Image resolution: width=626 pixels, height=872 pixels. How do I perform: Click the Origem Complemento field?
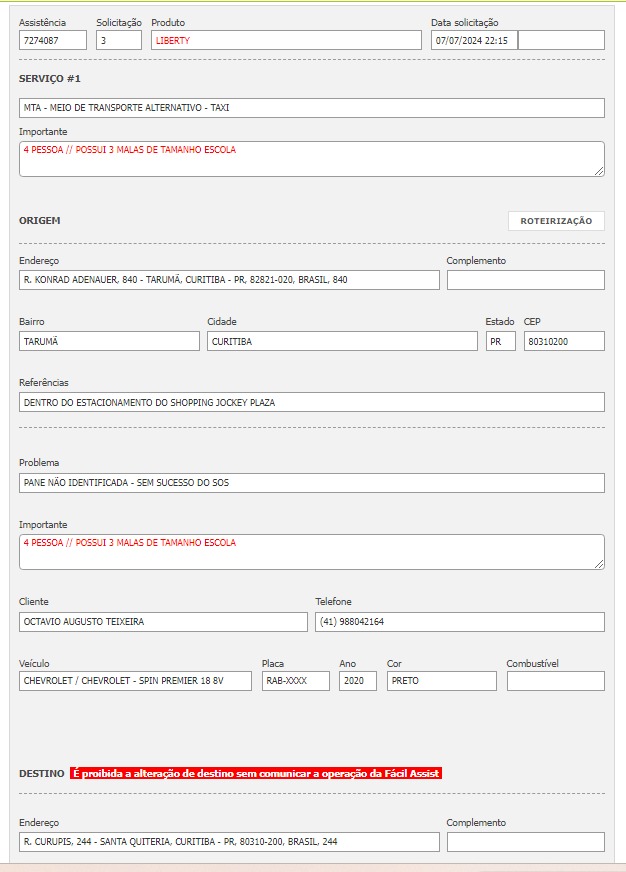[x=525, y=280]
